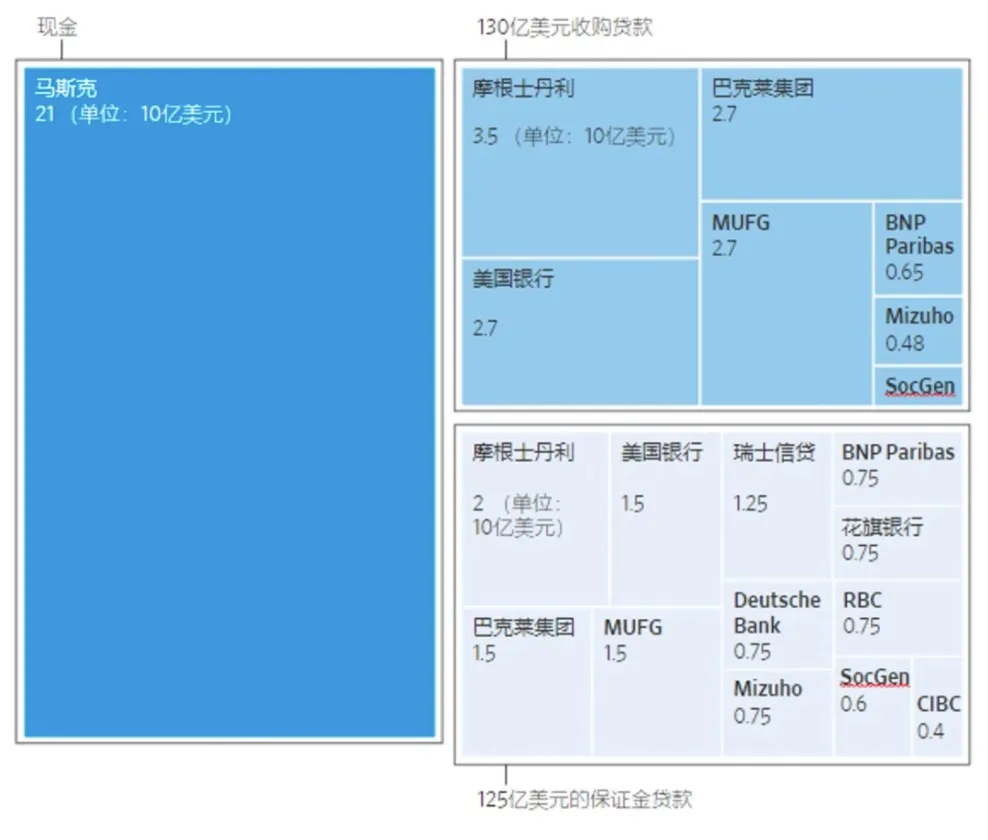Click the 美国银行 1.5 block
This screenshot has width=988, height=840.
click(665, 518)
